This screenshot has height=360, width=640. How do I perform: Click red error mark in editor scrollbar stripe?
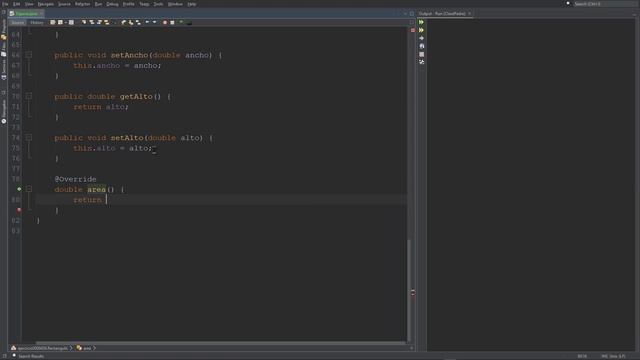(413, 293)
